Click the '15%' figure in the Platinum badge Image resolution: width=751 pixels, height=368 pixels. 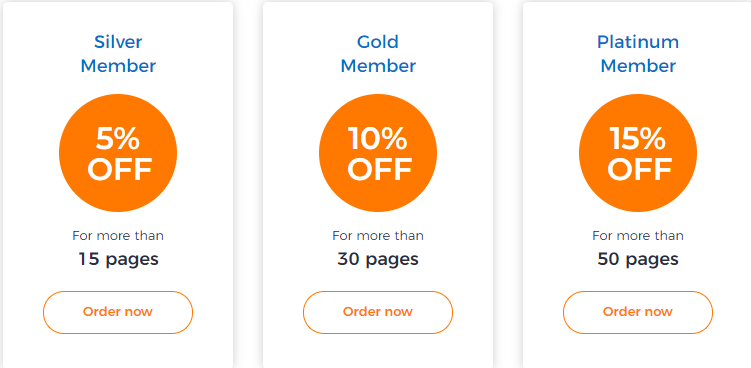(x=637, y=138)
